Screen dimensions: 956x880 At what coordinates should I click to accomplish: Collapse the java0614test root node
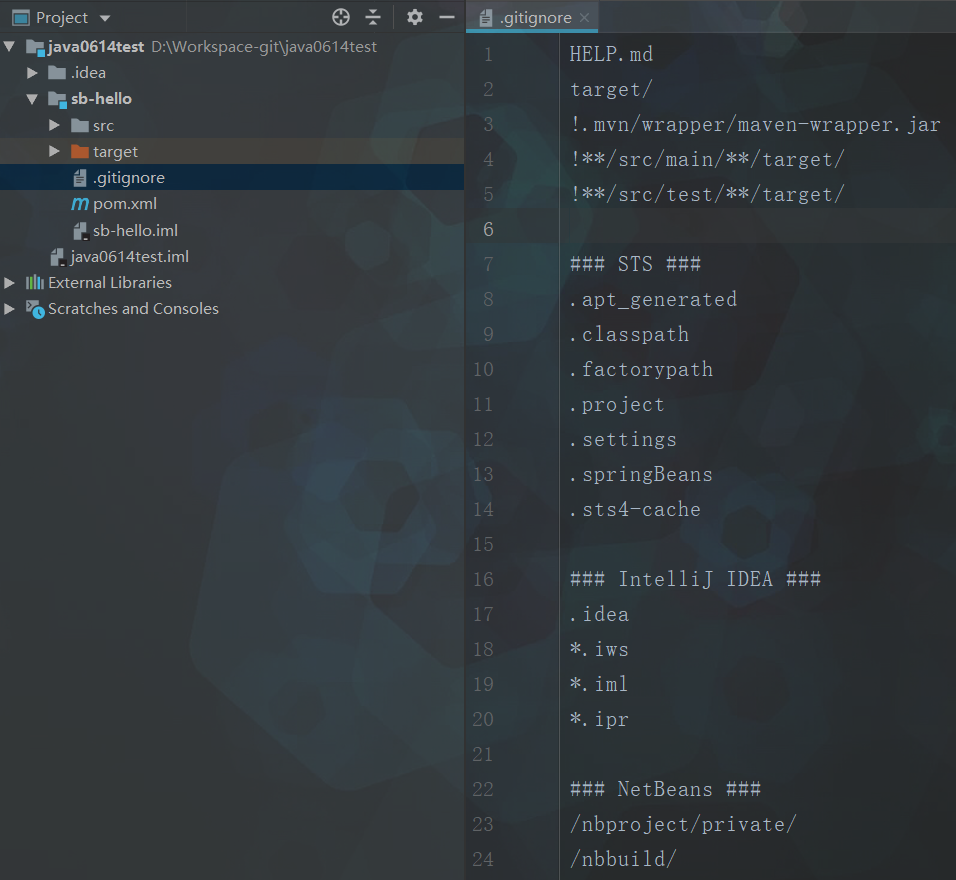point(10,47)
